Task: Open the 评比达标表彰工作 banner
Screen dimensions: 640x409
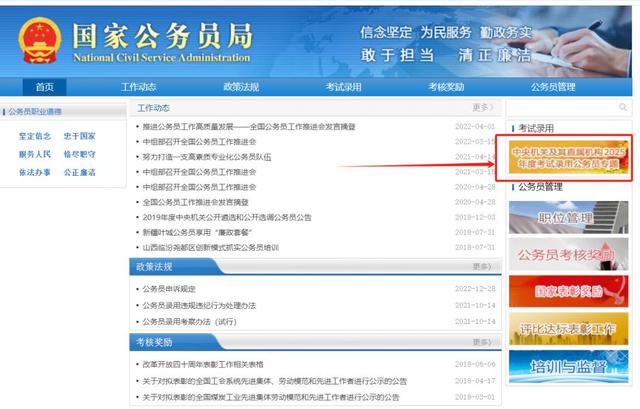Action: pos(568,329)
